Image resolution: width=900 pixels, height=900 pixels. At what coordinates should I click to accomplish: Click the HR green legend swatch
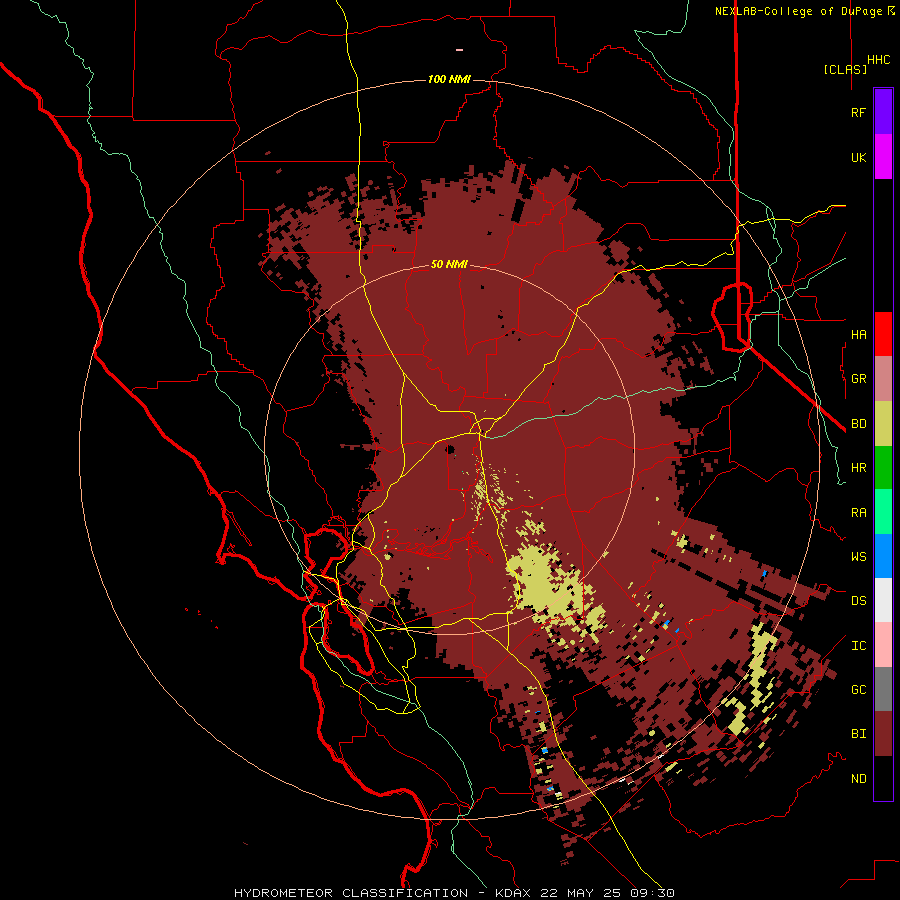(883, 467)
